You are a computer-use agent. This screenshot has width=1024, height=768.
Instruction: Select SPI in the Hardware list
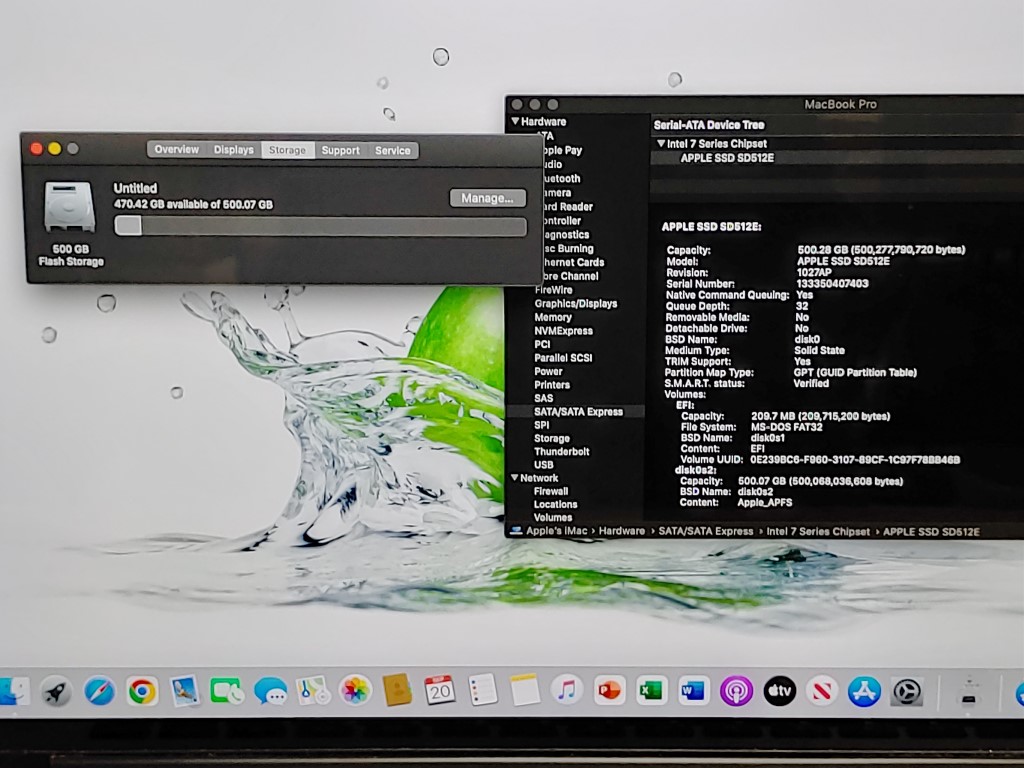pos(541,425)
